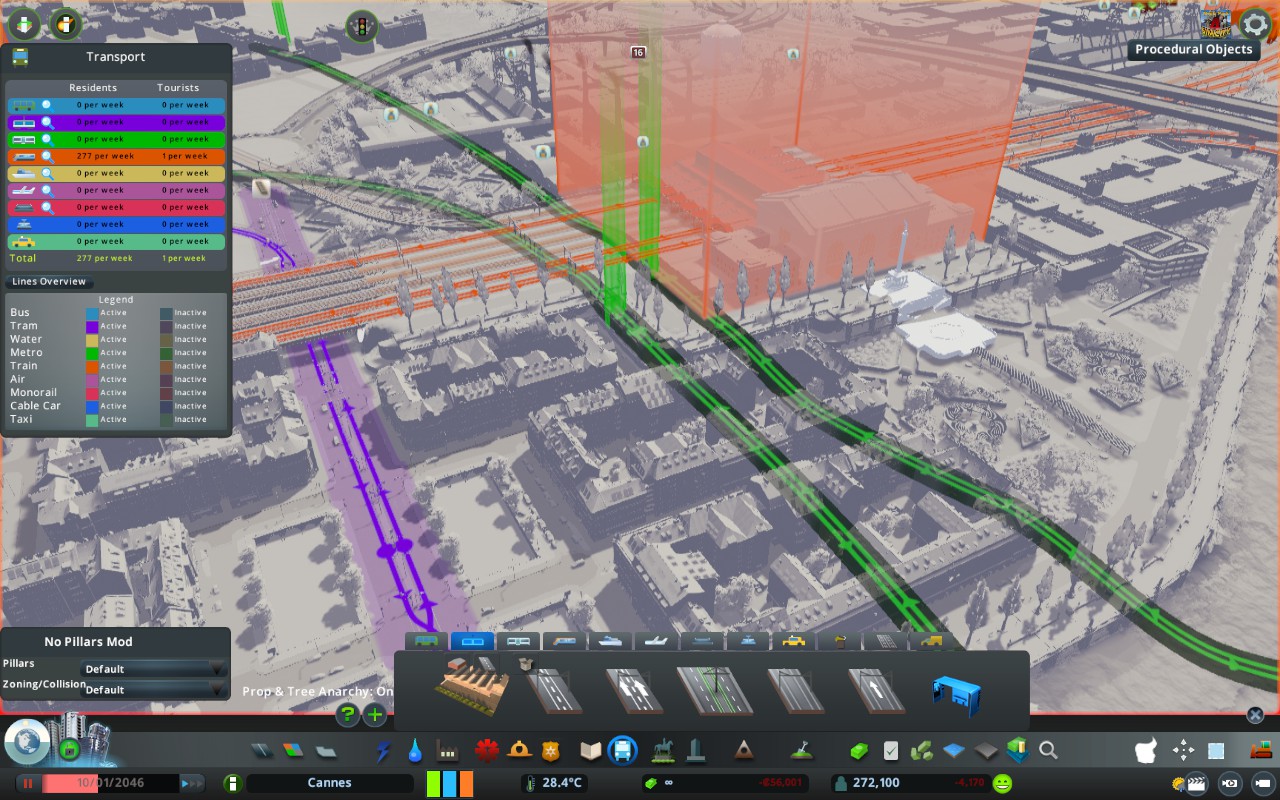1280x800 pixels.
Task: Click Metro Active green color swatch
Action: tap(92, 352)
